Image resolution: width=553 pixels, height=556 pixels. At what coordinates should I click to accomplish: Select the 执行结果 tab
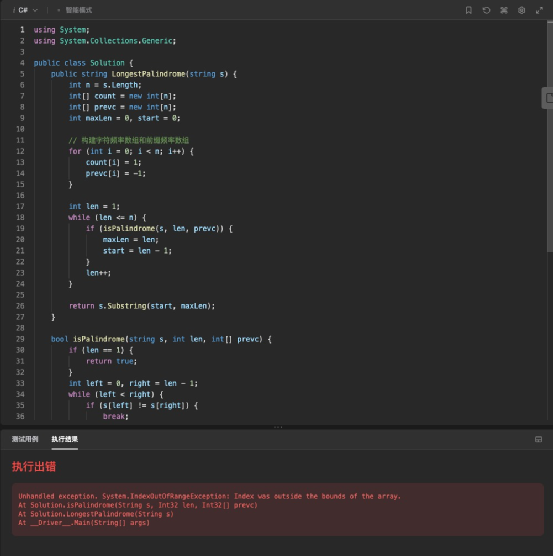click(x=65, y=439)
